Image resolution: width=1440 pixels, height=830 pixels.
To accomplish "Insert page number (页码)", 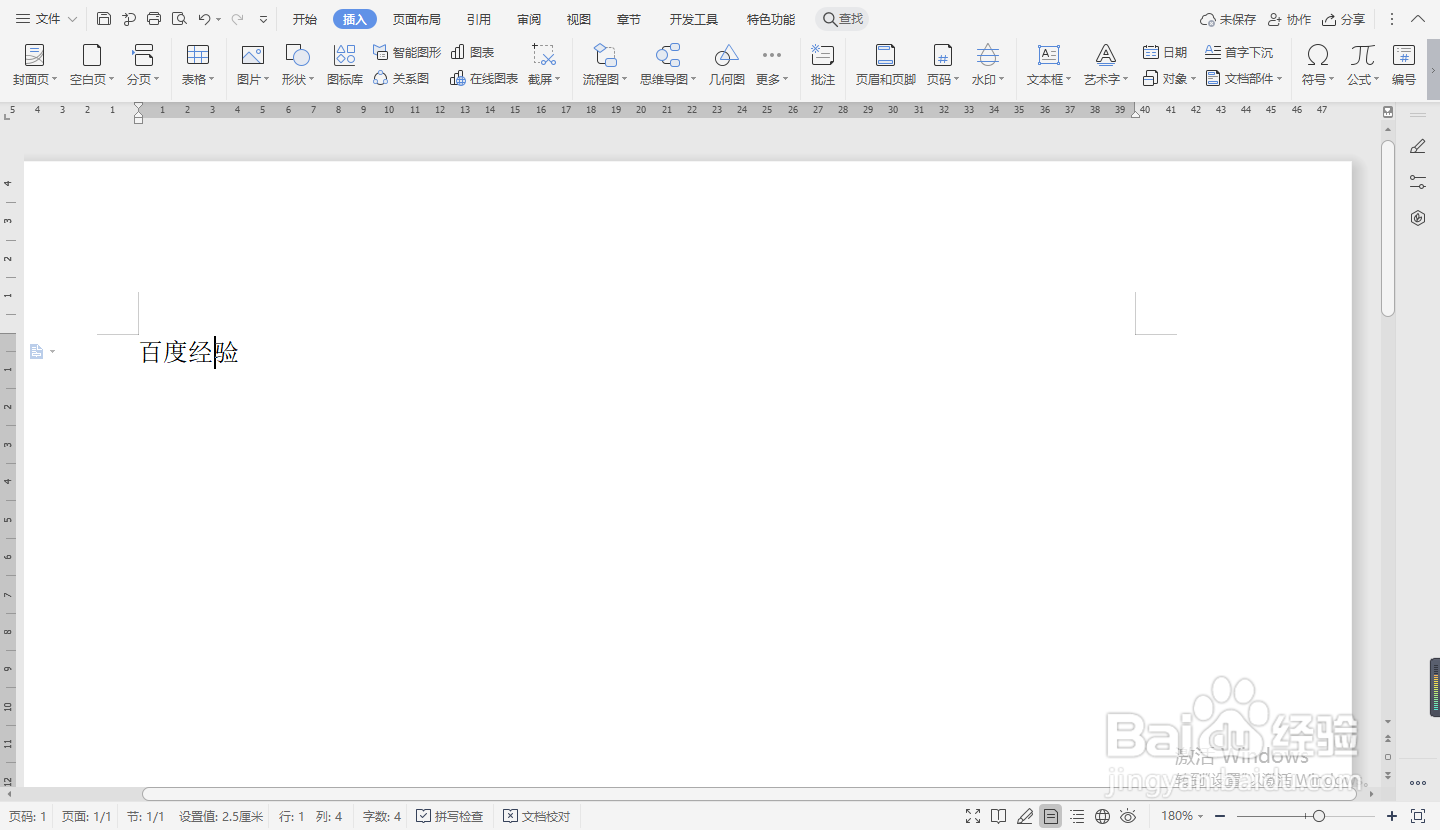I will coord(943,65).
